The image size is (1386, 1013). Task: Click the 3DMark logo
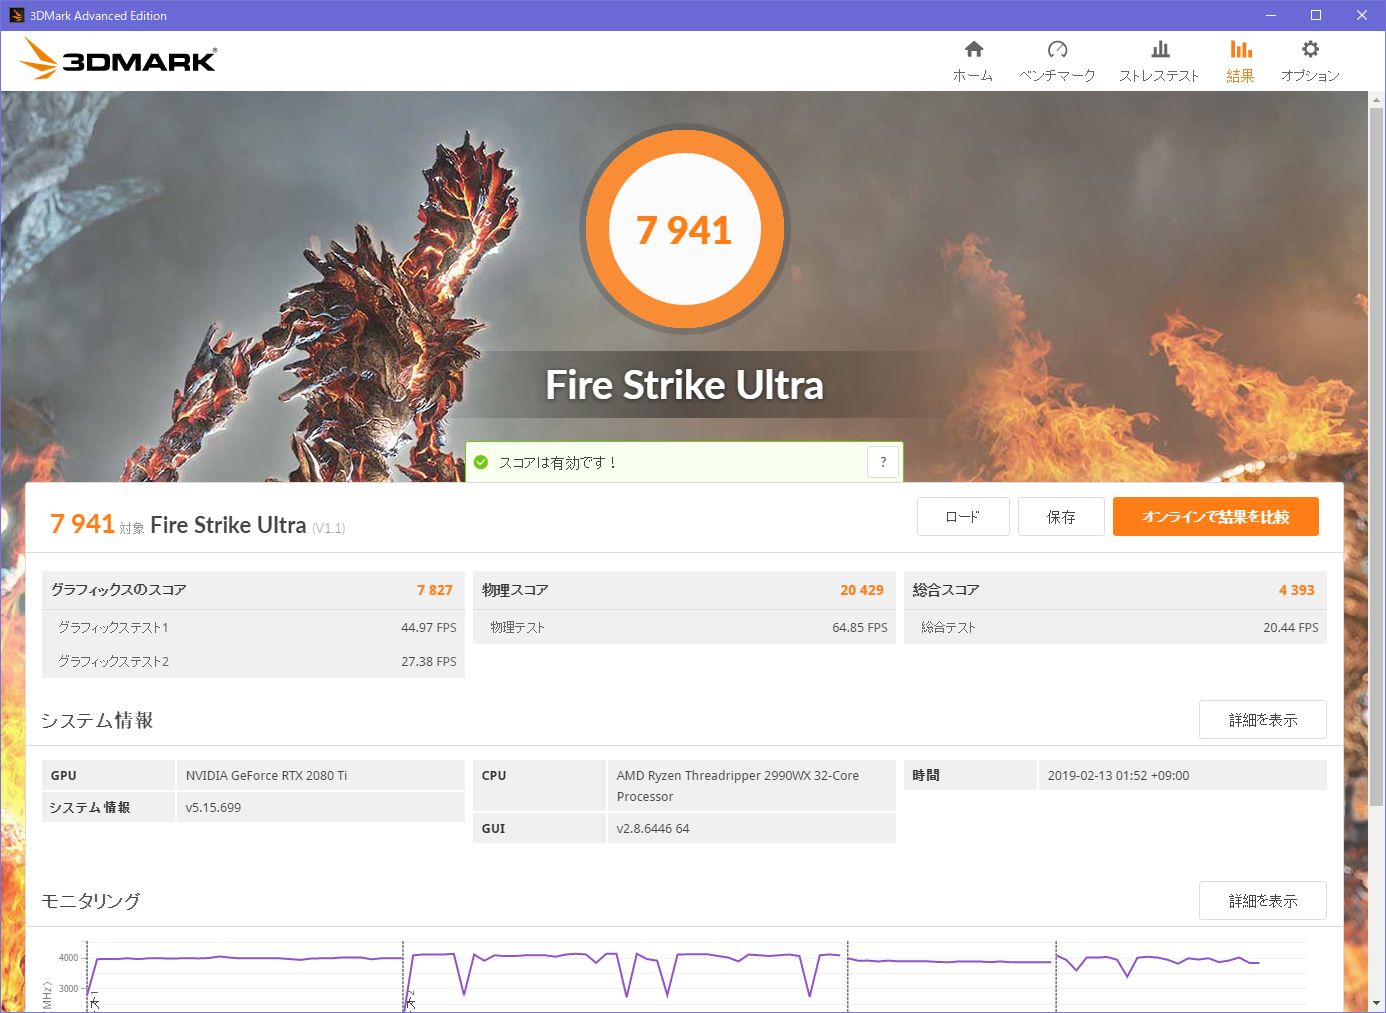[118, 60]
